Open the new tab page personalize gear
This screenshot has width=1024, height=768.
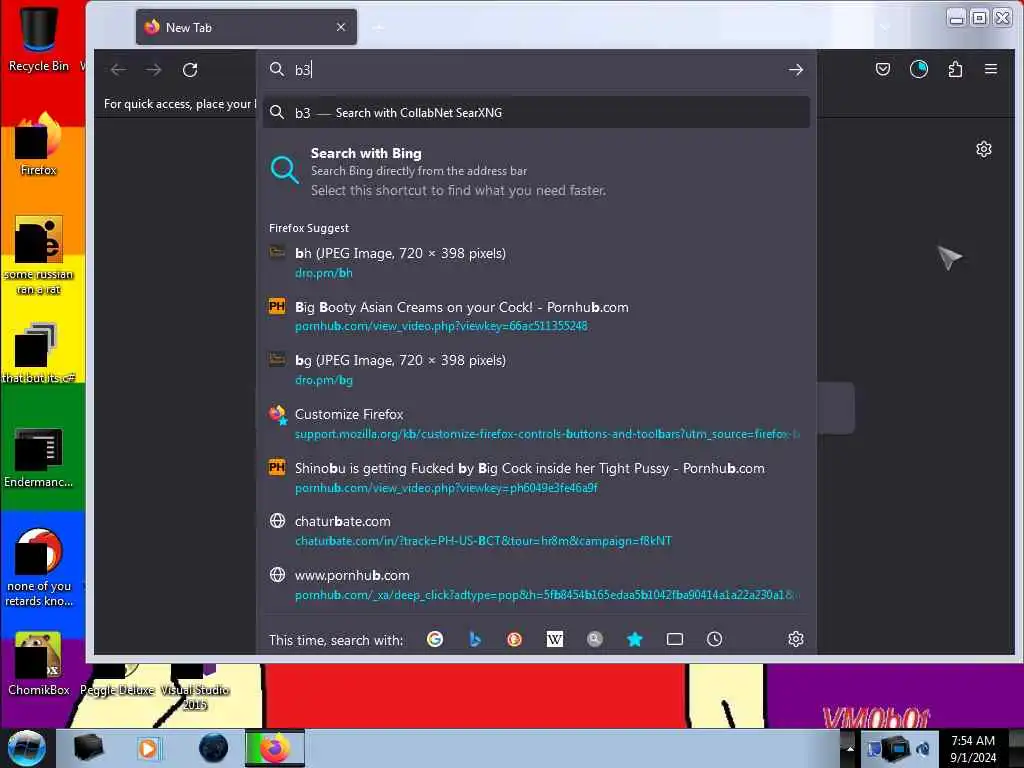pos(984,150)
